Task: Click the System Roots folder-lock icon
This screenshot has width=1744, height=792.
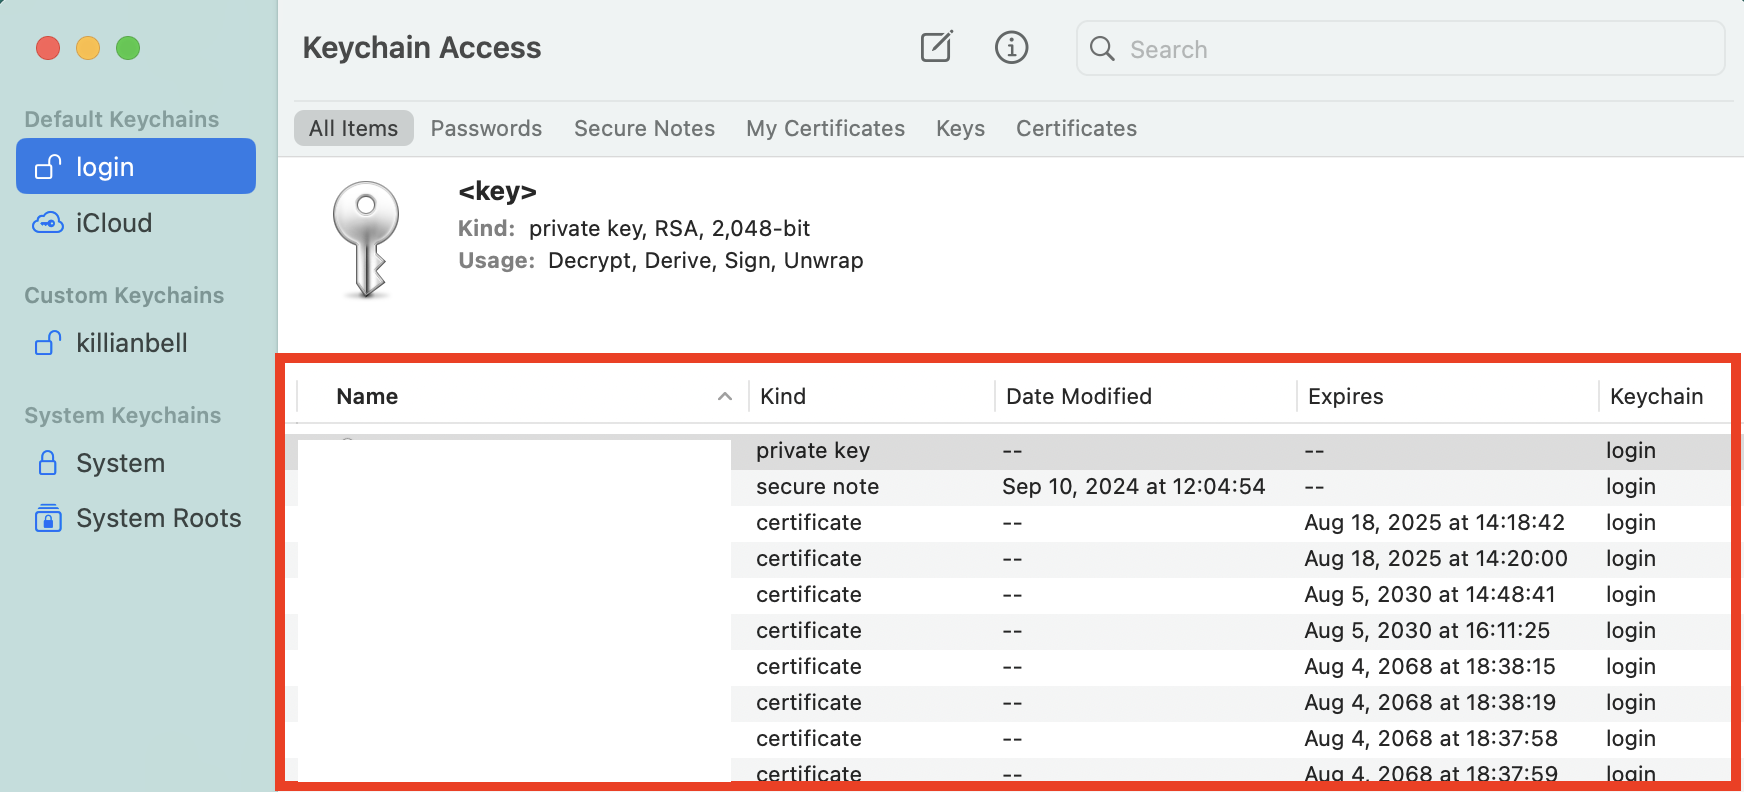Action: point(48,518)
